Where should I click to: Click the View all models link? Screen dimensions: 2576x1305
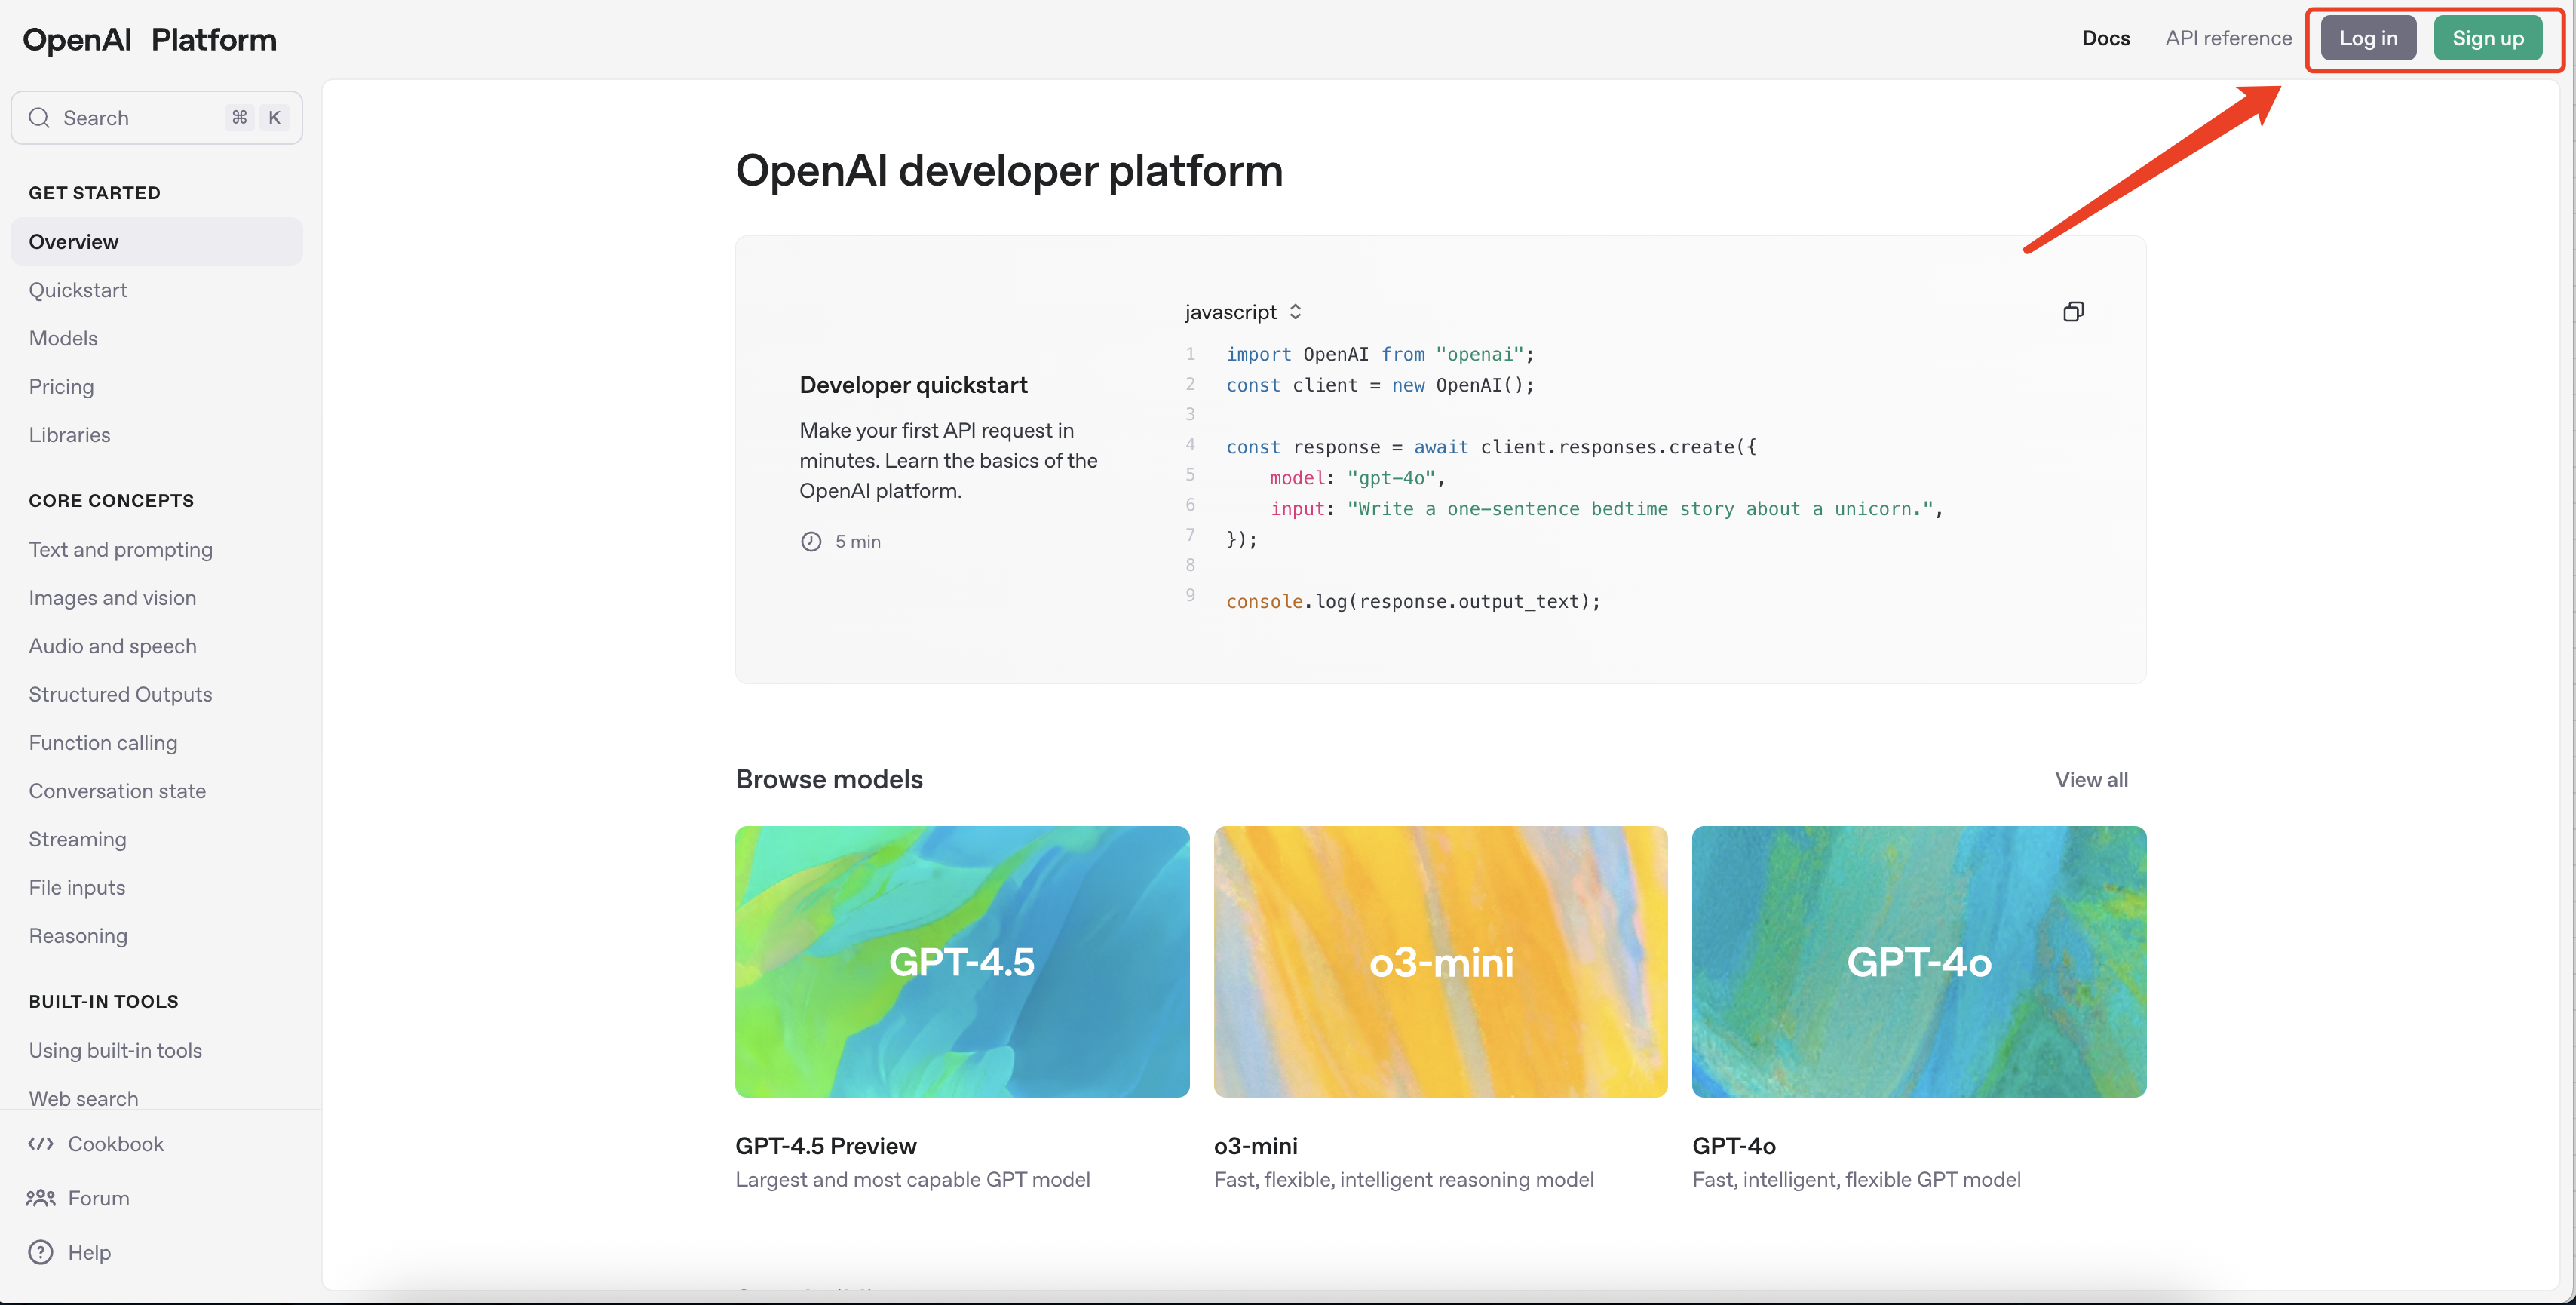2091,779
